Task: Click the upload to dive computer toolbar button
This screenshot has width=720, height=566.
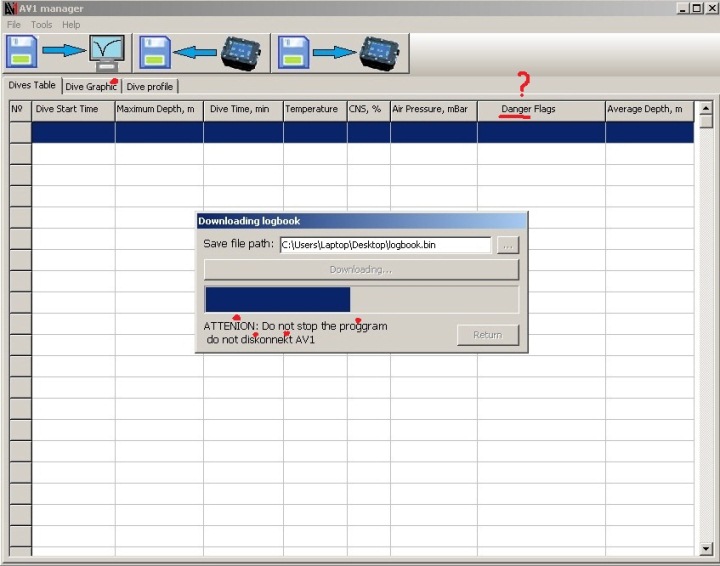Action: tap(338, 51)
